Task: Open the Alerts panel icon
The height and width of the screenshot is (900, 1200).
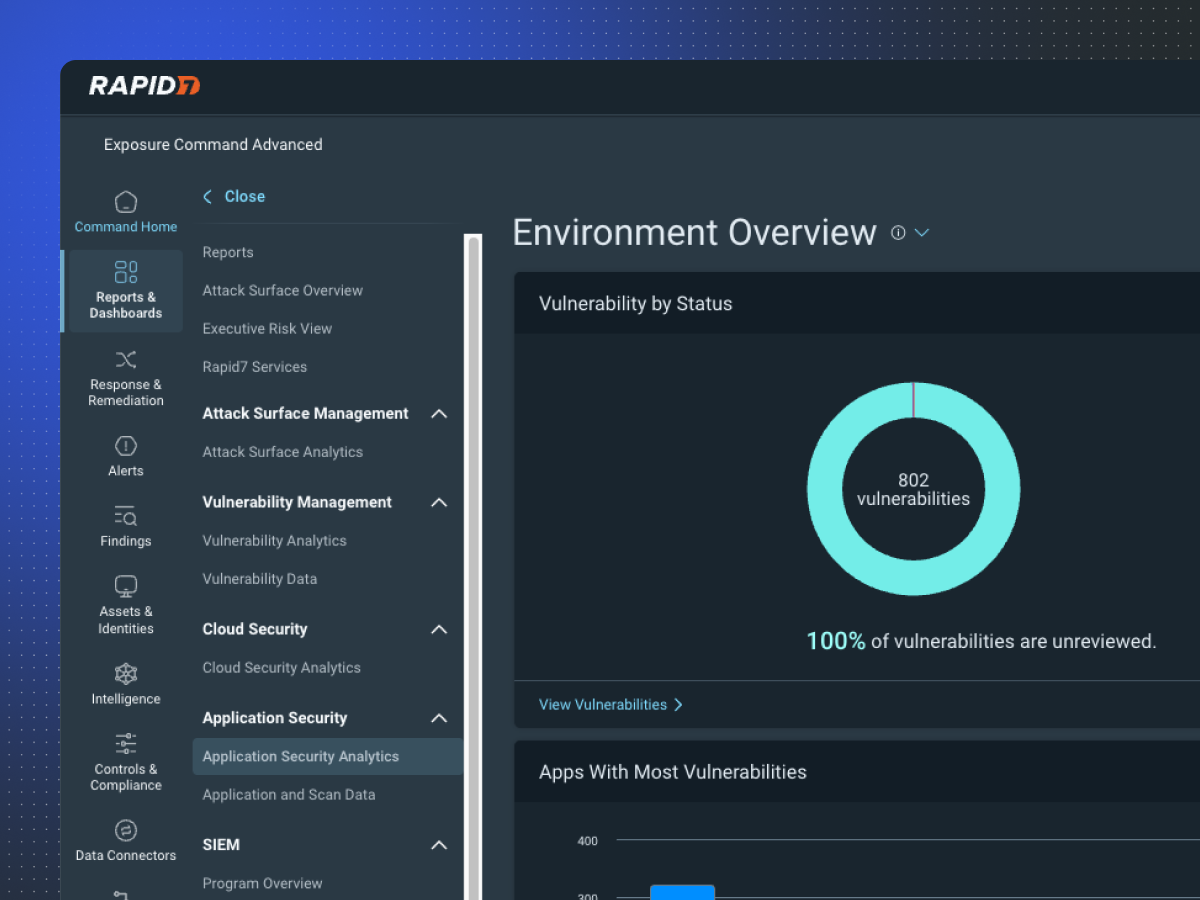Action: (x=125, y=446)
